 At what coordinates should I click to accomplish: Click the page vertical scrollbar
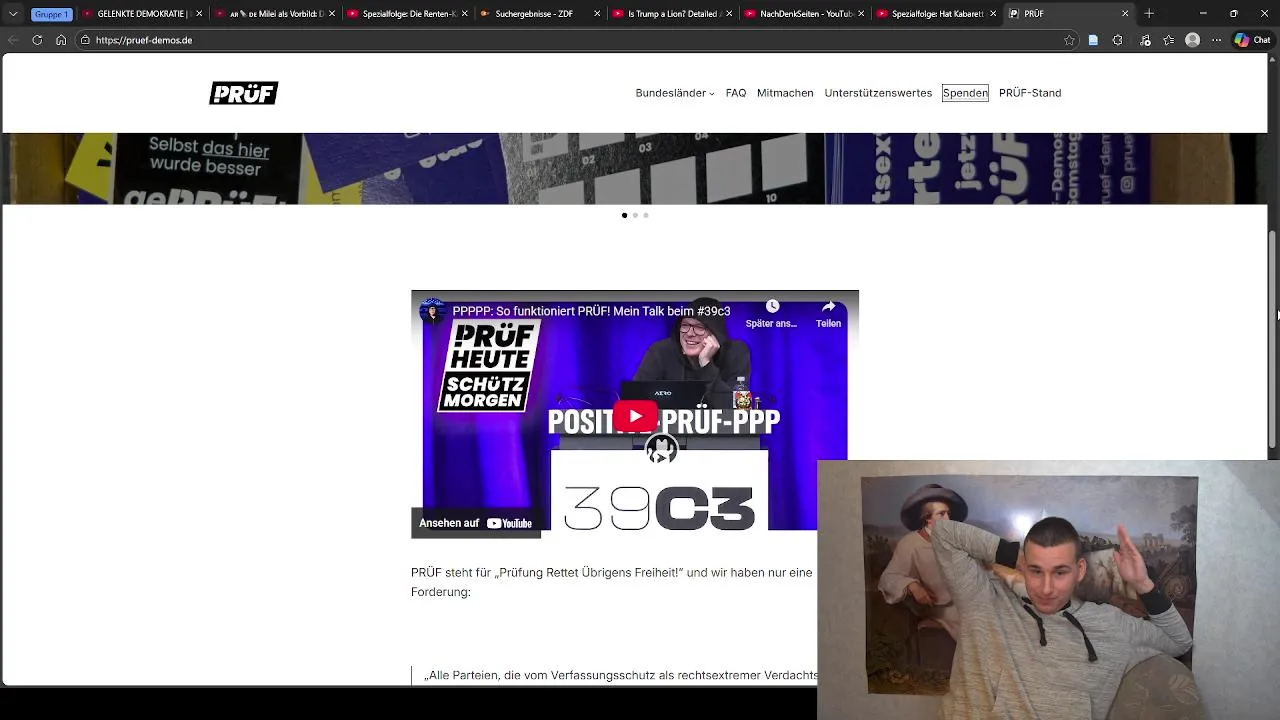pyautogui.click(x=1273, y=339)
